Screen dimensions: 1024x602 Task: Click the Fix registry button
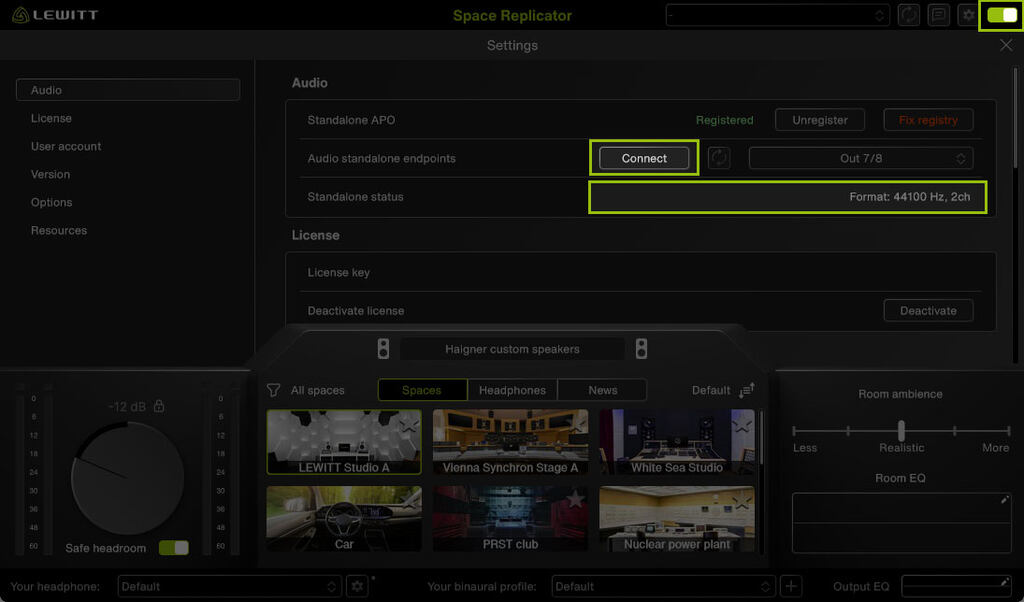928,120
